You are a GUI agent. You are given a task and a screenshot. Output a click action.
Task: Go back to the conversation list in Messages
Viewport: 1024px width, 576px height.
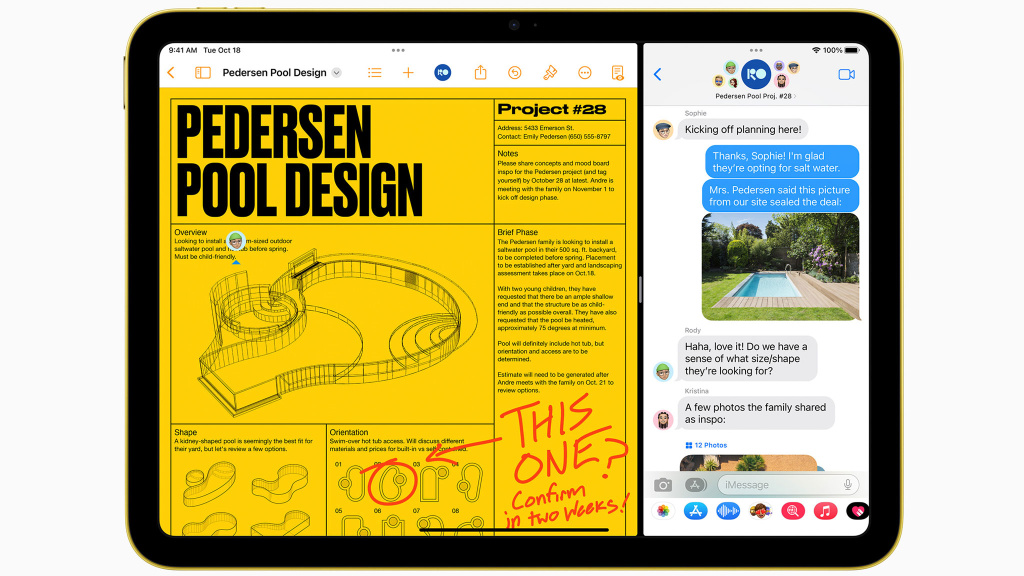(657, 73)
